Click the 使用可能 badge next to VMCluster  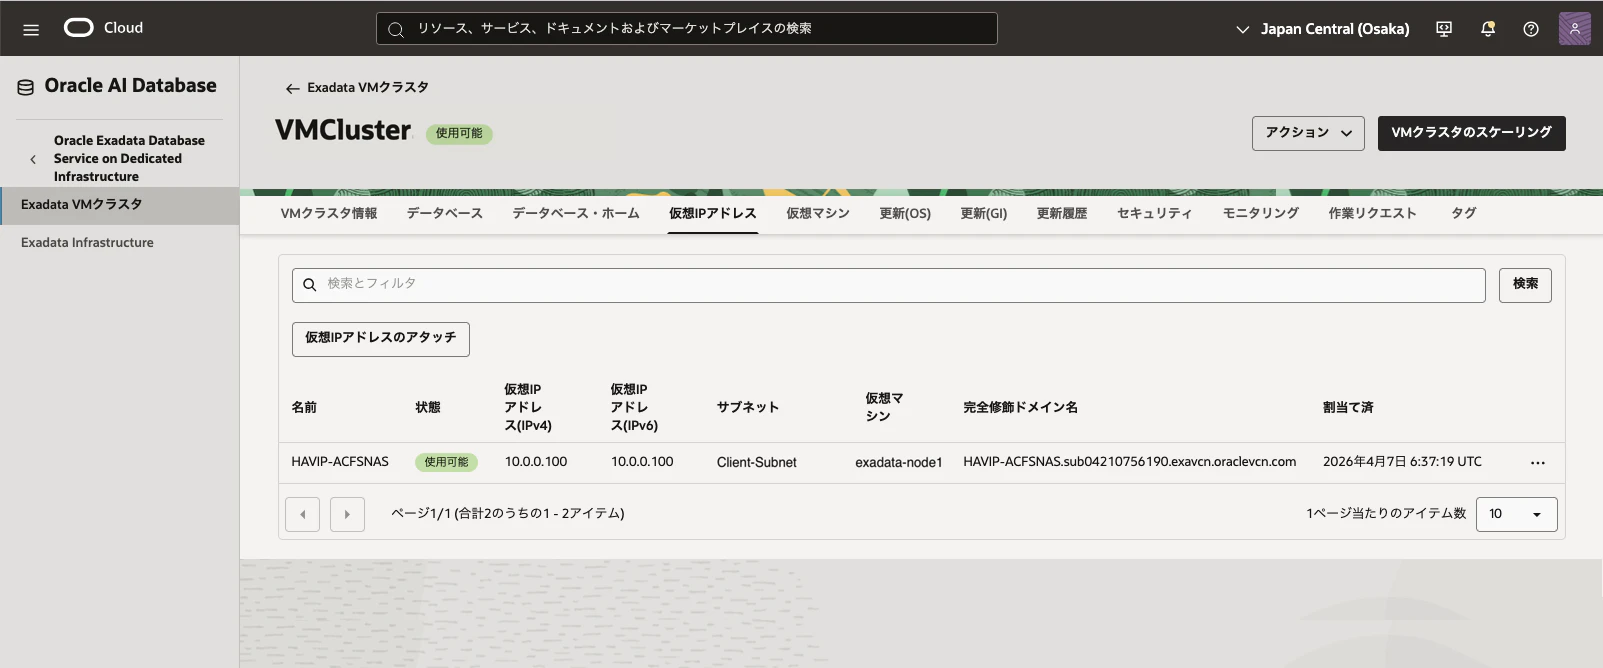point(459,134)
